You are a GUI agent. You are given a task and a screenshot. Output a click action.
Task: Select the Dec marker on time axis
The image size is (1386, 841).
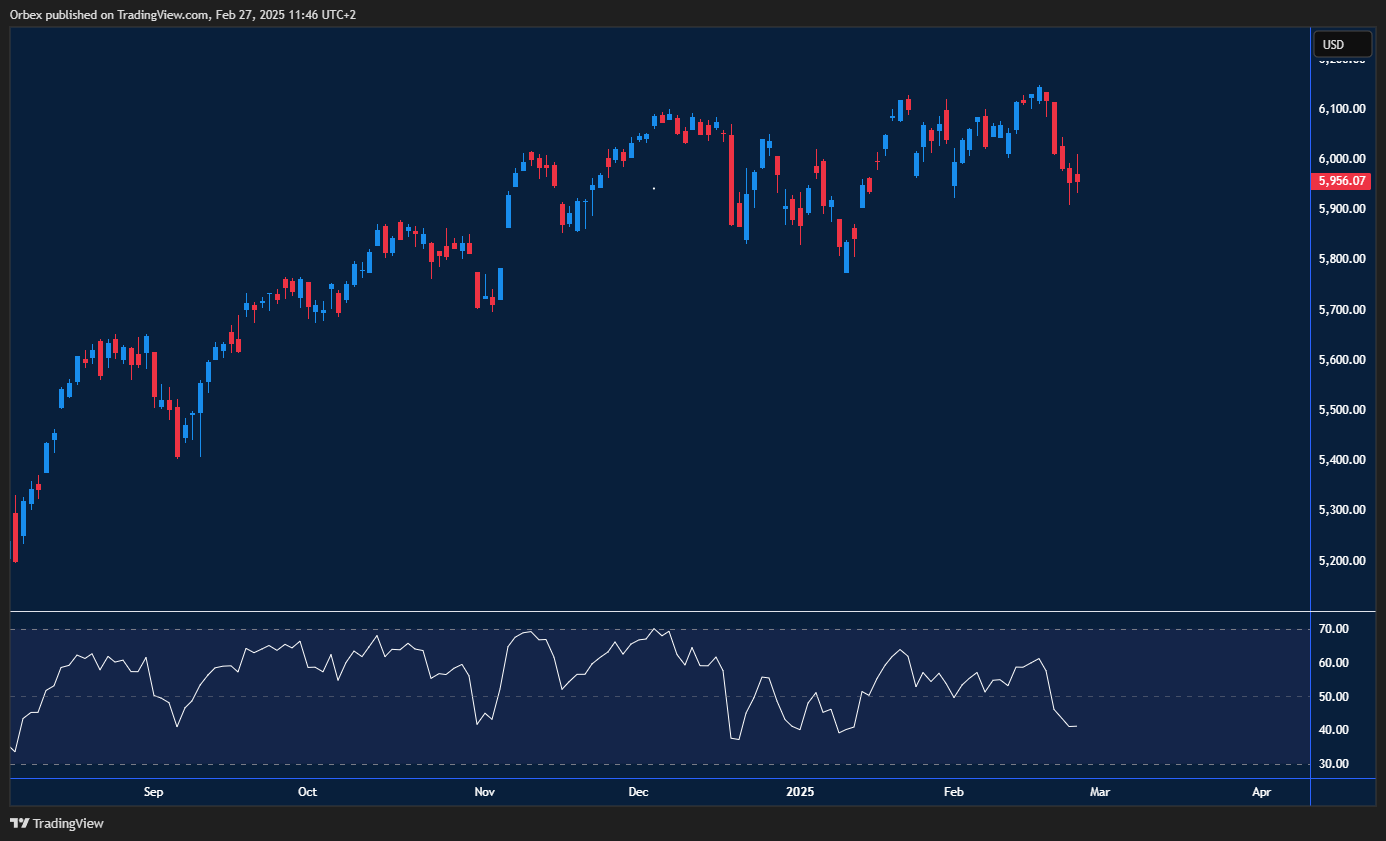[639, 792]
